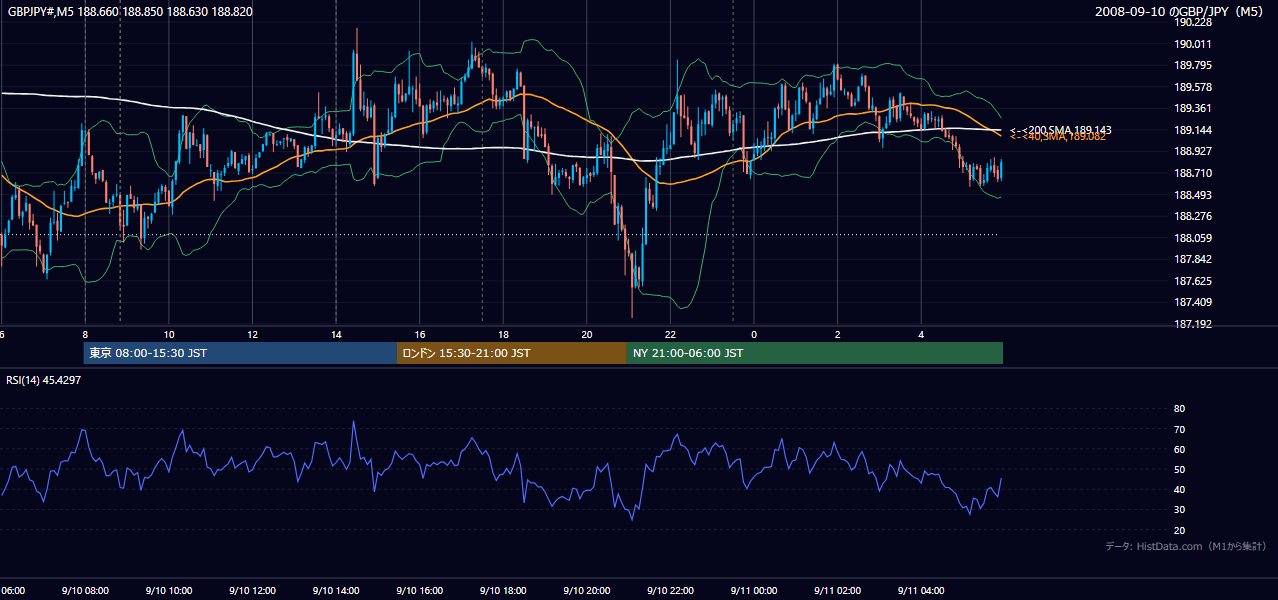Click the bottom time label 9/10 10:00
The image size is (1278, 600).
point(168,591)
